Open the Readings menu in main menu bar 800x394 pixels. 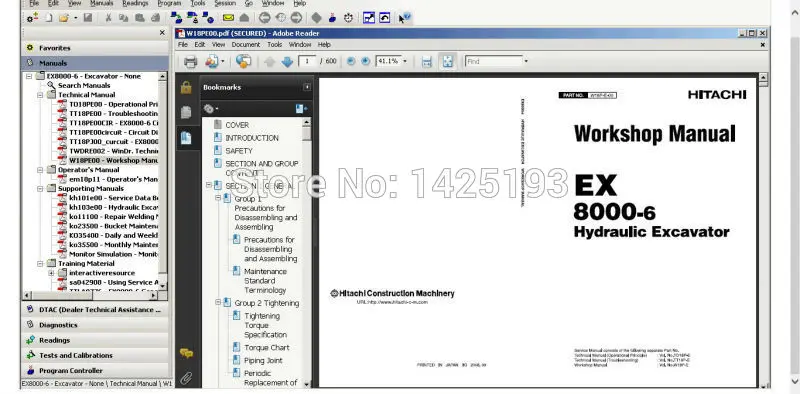tap(135, 3)
